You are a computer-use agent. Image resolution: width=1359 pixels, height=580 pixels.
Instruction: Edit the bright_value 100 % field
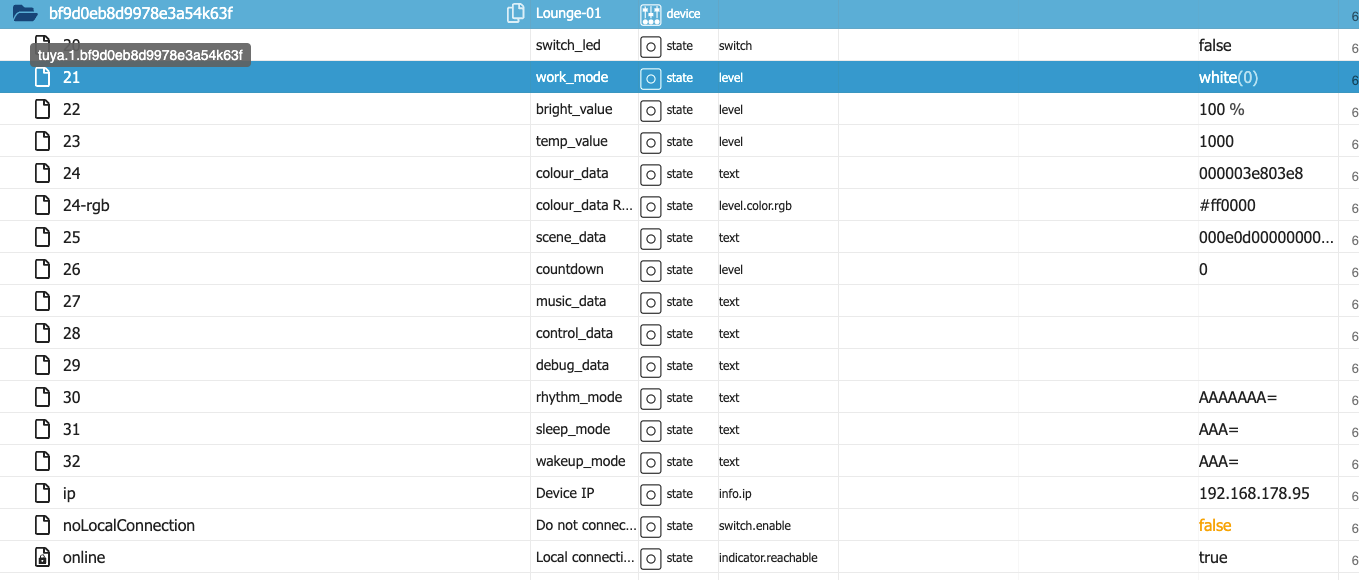[1221, 109]
